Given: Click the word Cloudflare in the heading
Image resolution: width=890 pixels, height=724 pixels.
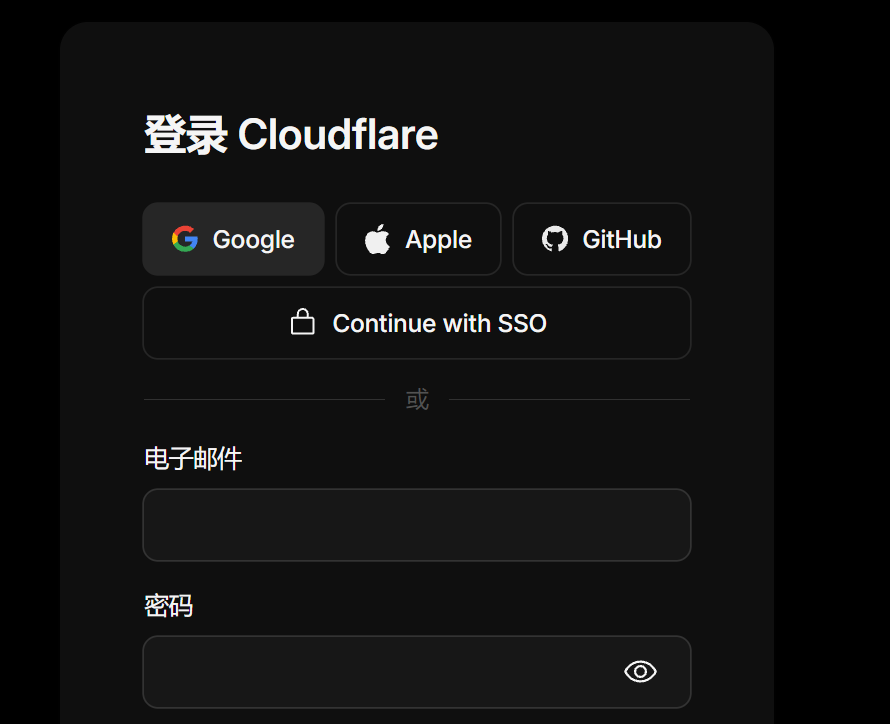Looking at the screenshot, I should click(338, 135).
